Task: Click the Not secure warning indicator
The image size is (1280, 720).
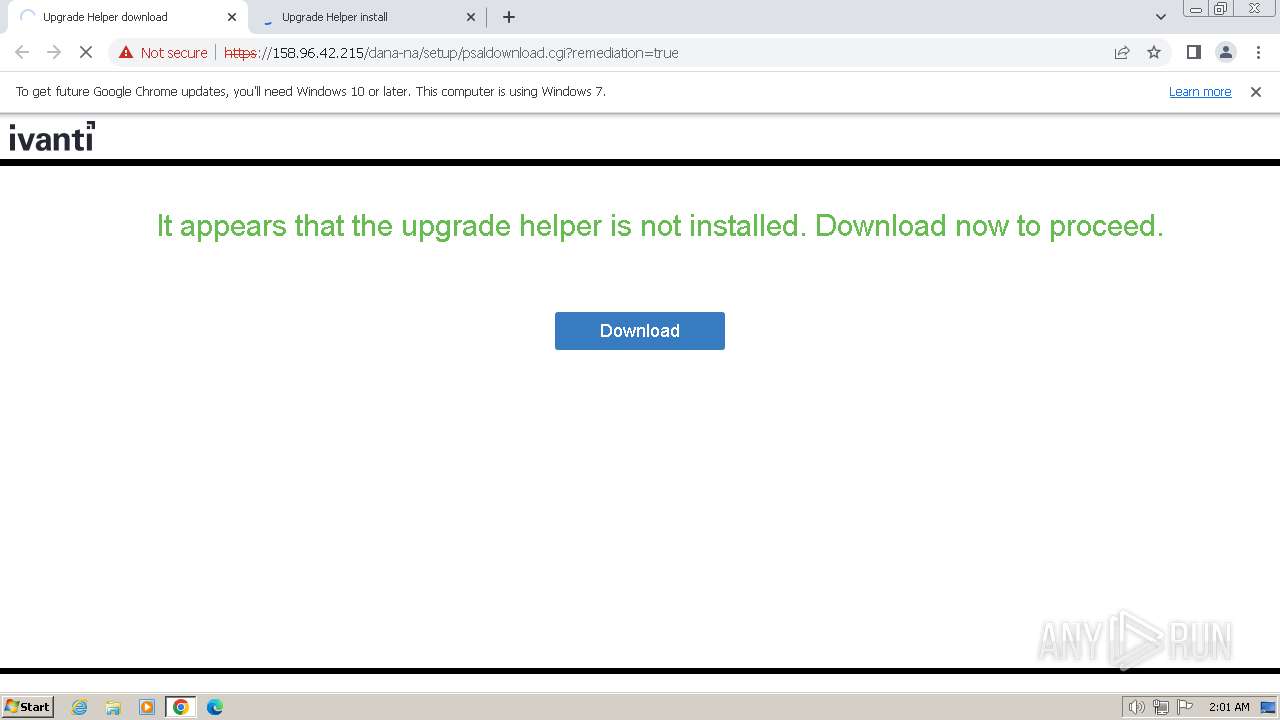Action: click(163, 53)
